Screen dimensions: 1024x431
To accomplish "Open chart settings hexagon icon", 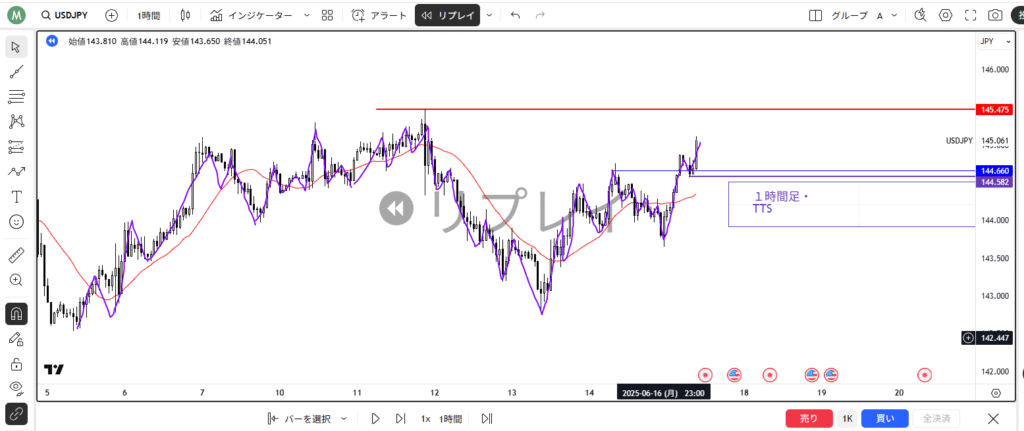I will click(x=945, y=15).
